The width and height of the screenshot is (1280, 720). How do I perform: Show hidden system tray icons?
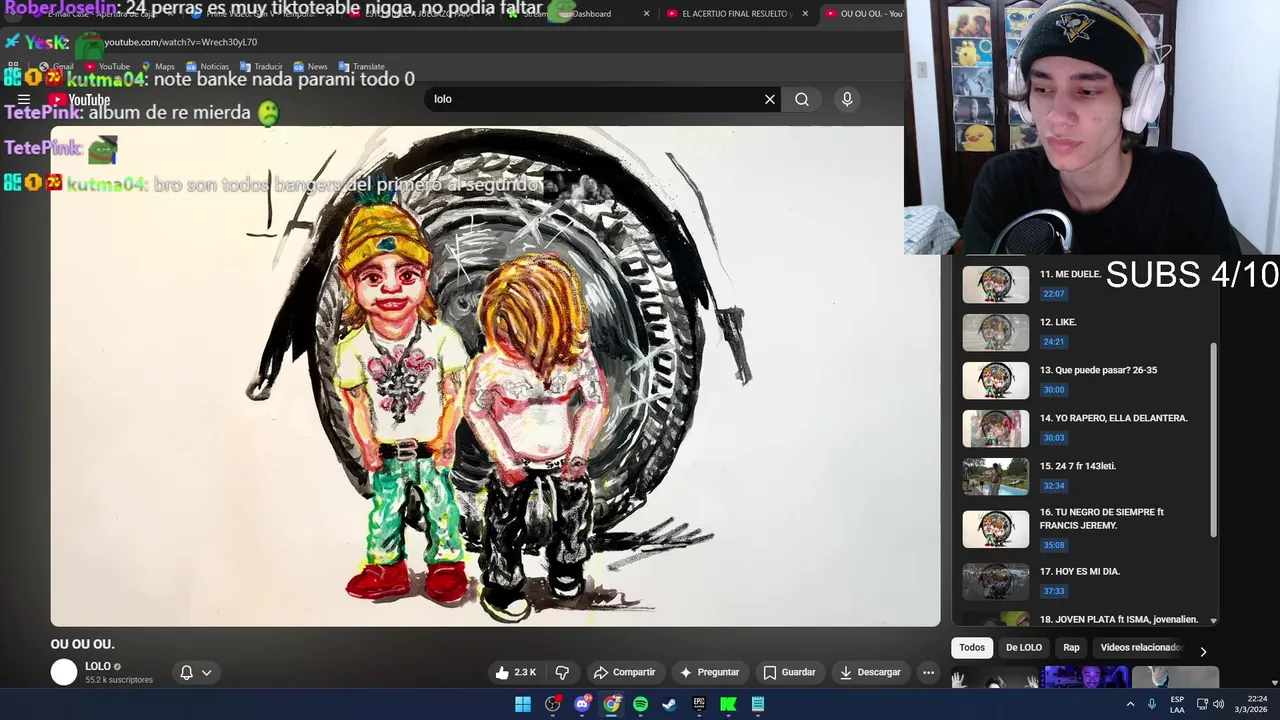point(1131,704)
